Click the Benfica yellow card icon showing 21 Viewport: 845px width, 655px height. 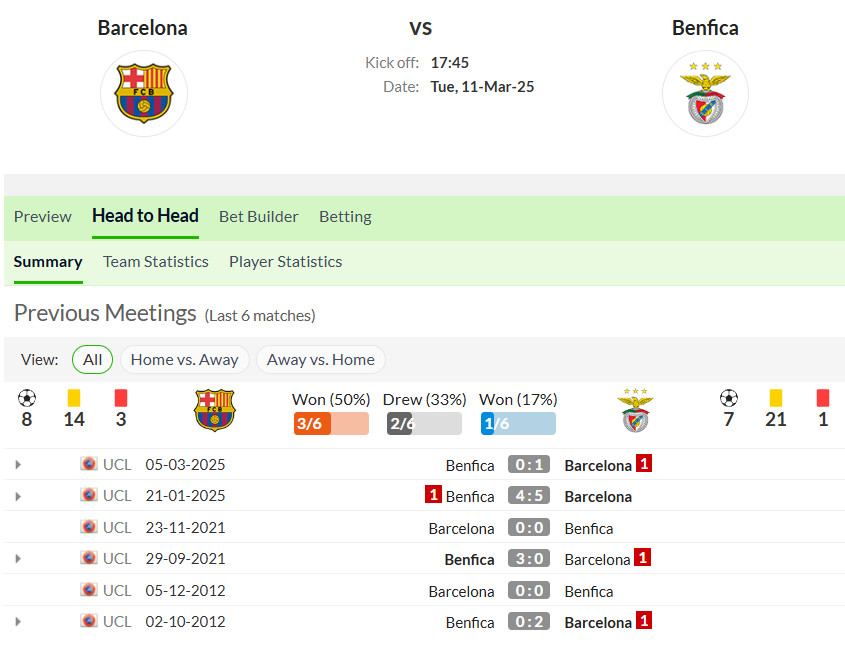pos(775,398)
